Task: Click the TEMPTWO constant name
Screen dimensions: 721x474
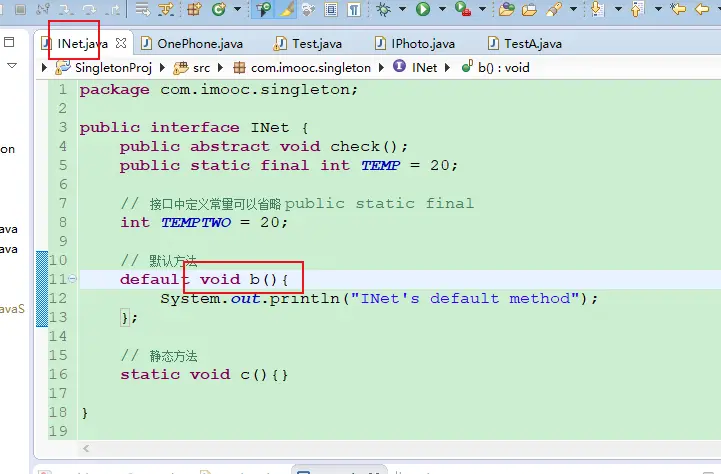Action: (196, 223)
